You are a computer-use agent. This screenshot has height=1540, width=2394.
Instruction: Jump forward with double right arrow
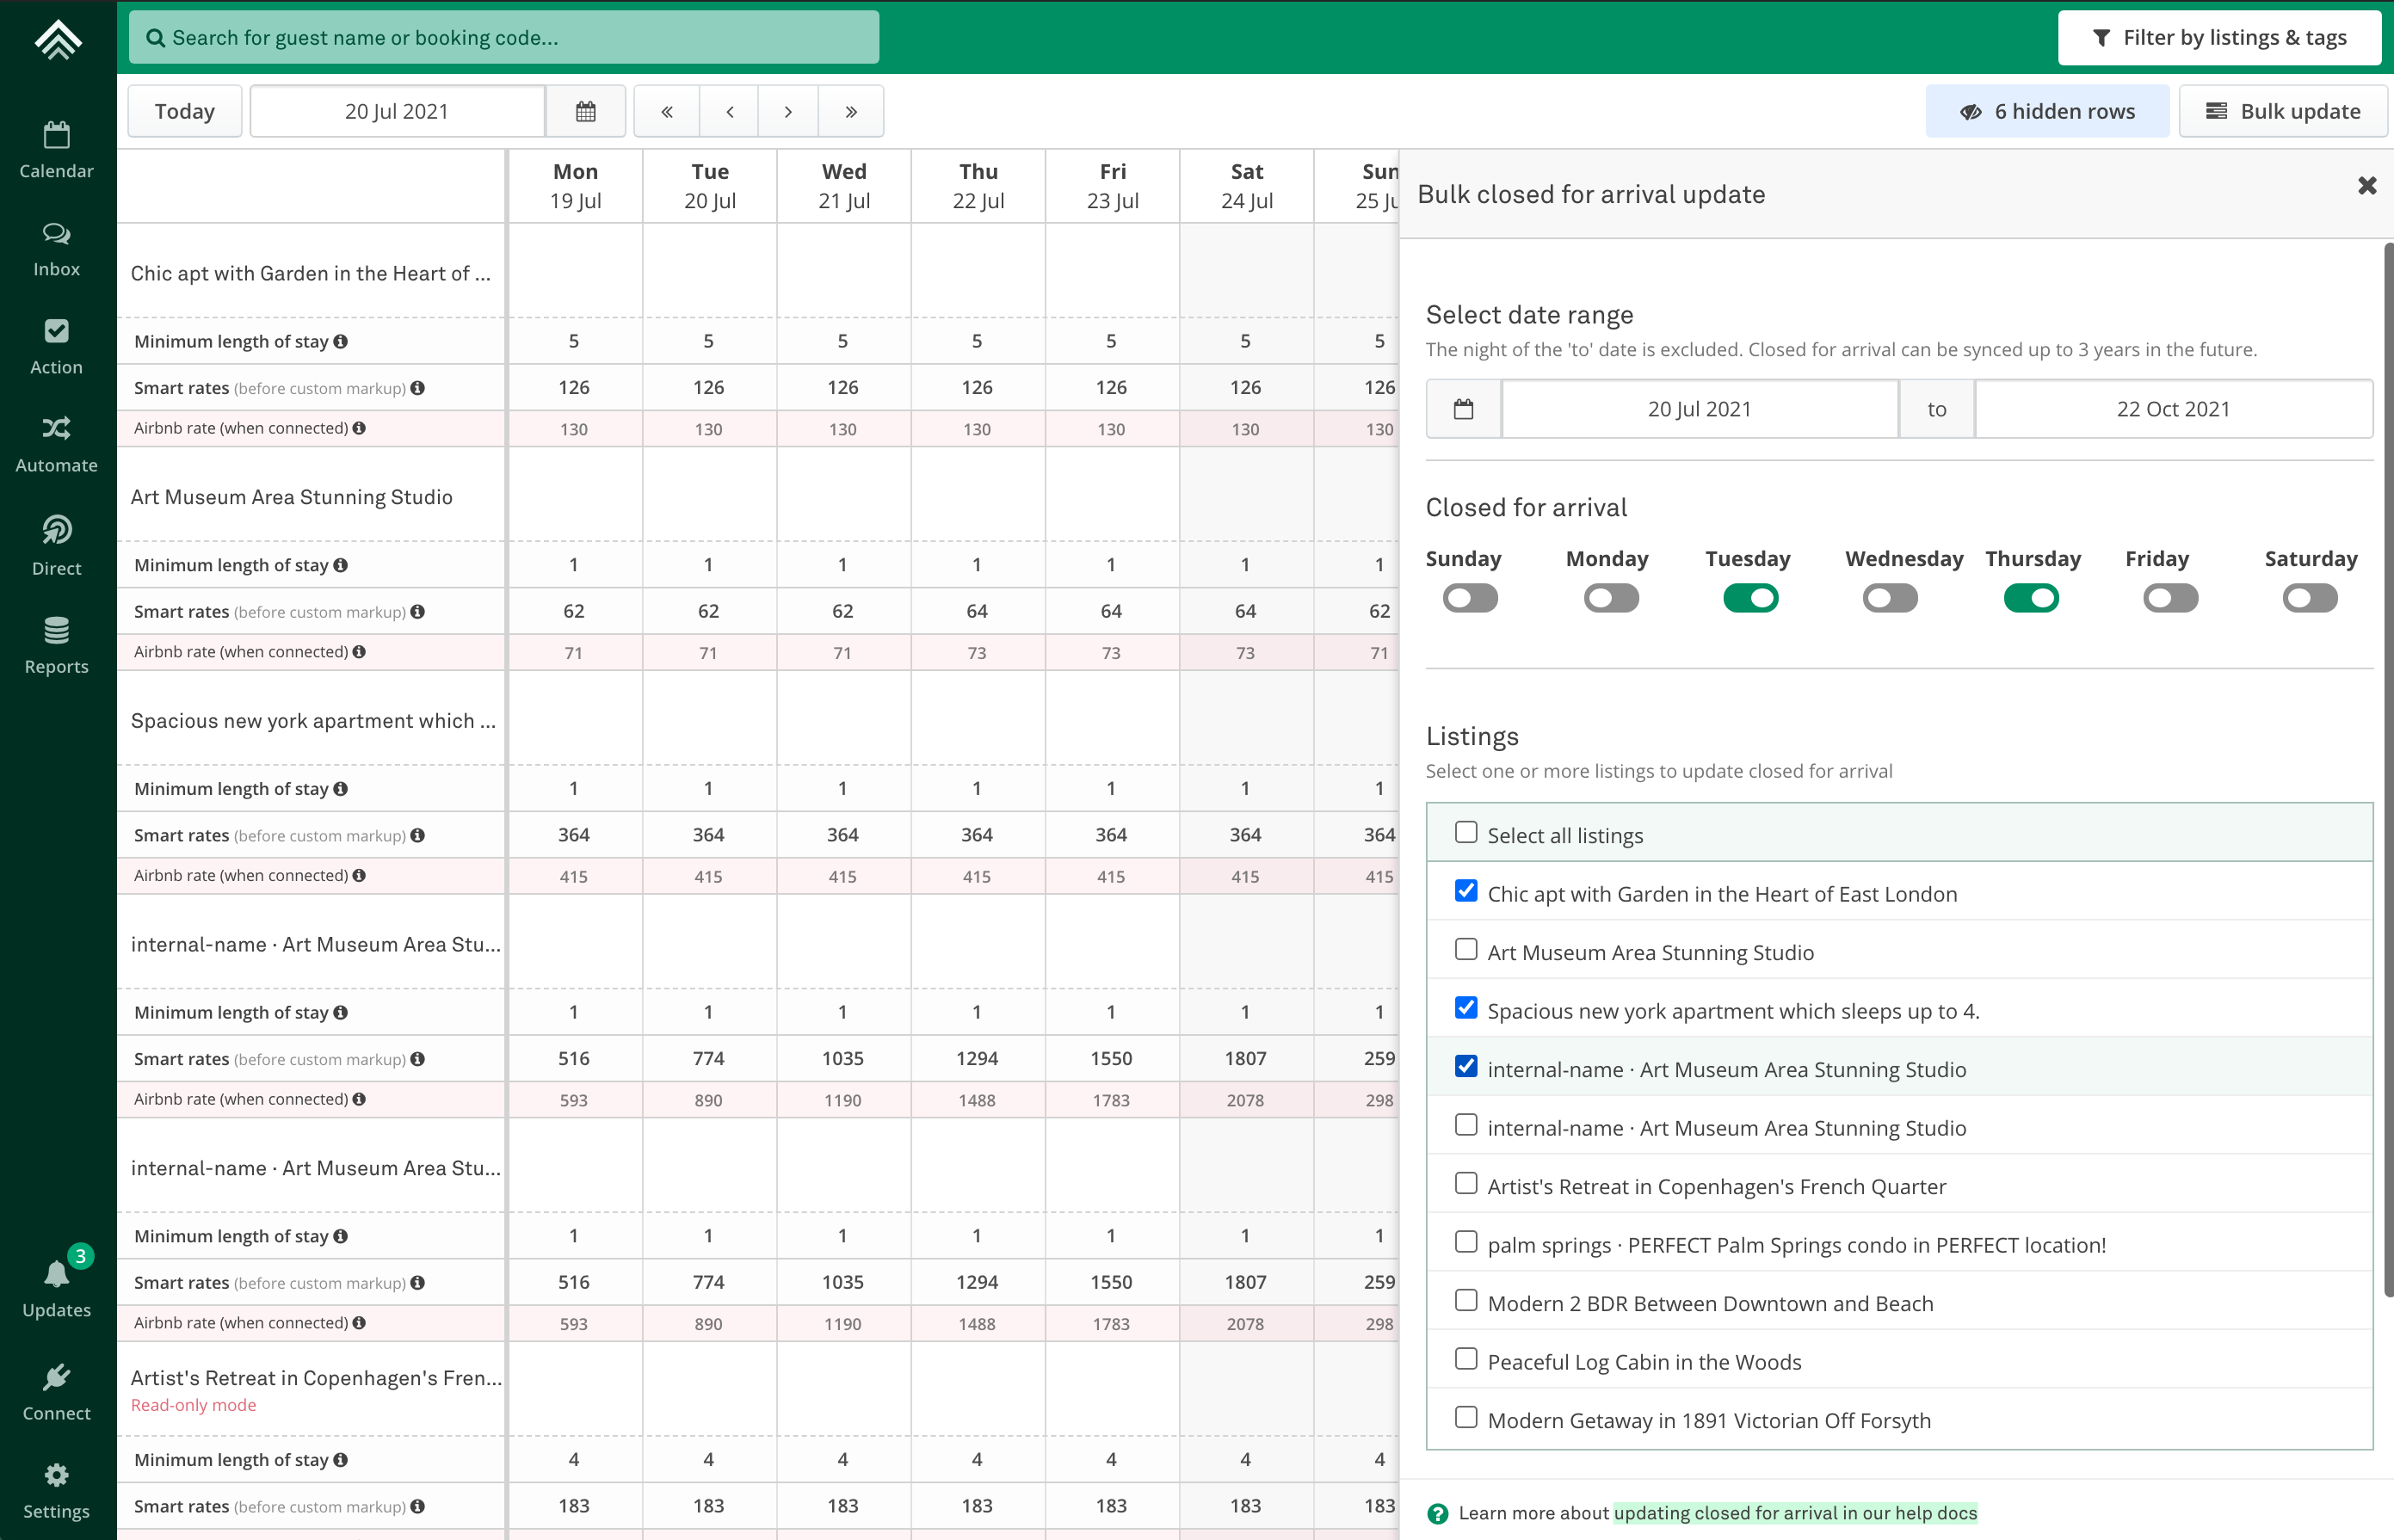[x=851, y=111]
